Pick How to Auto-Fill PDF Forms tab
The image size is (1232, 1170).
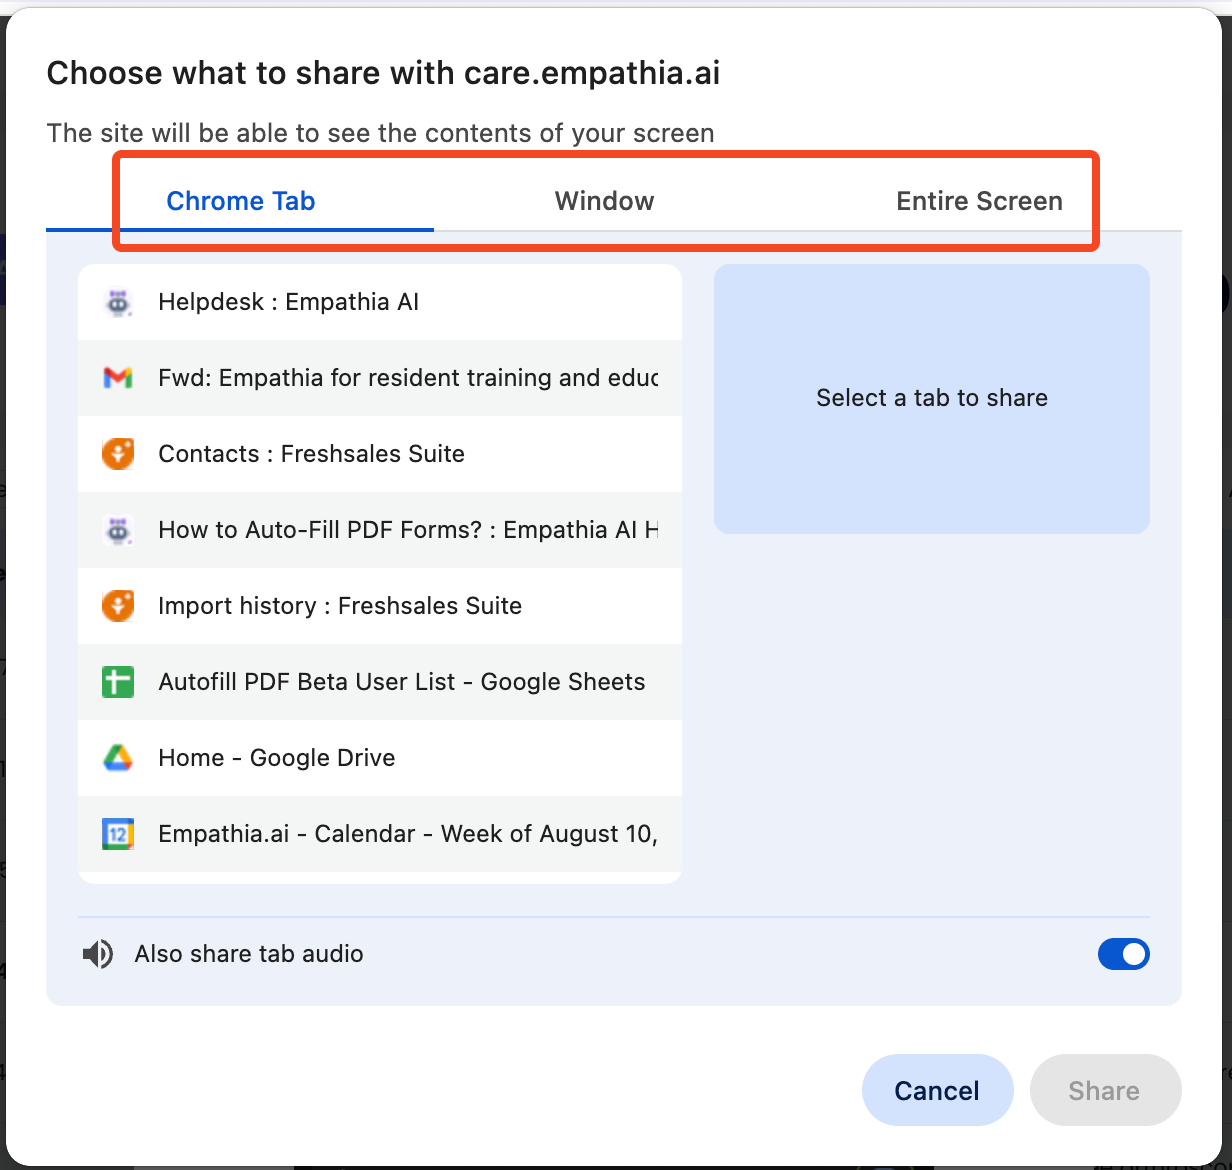coord(380,530)
